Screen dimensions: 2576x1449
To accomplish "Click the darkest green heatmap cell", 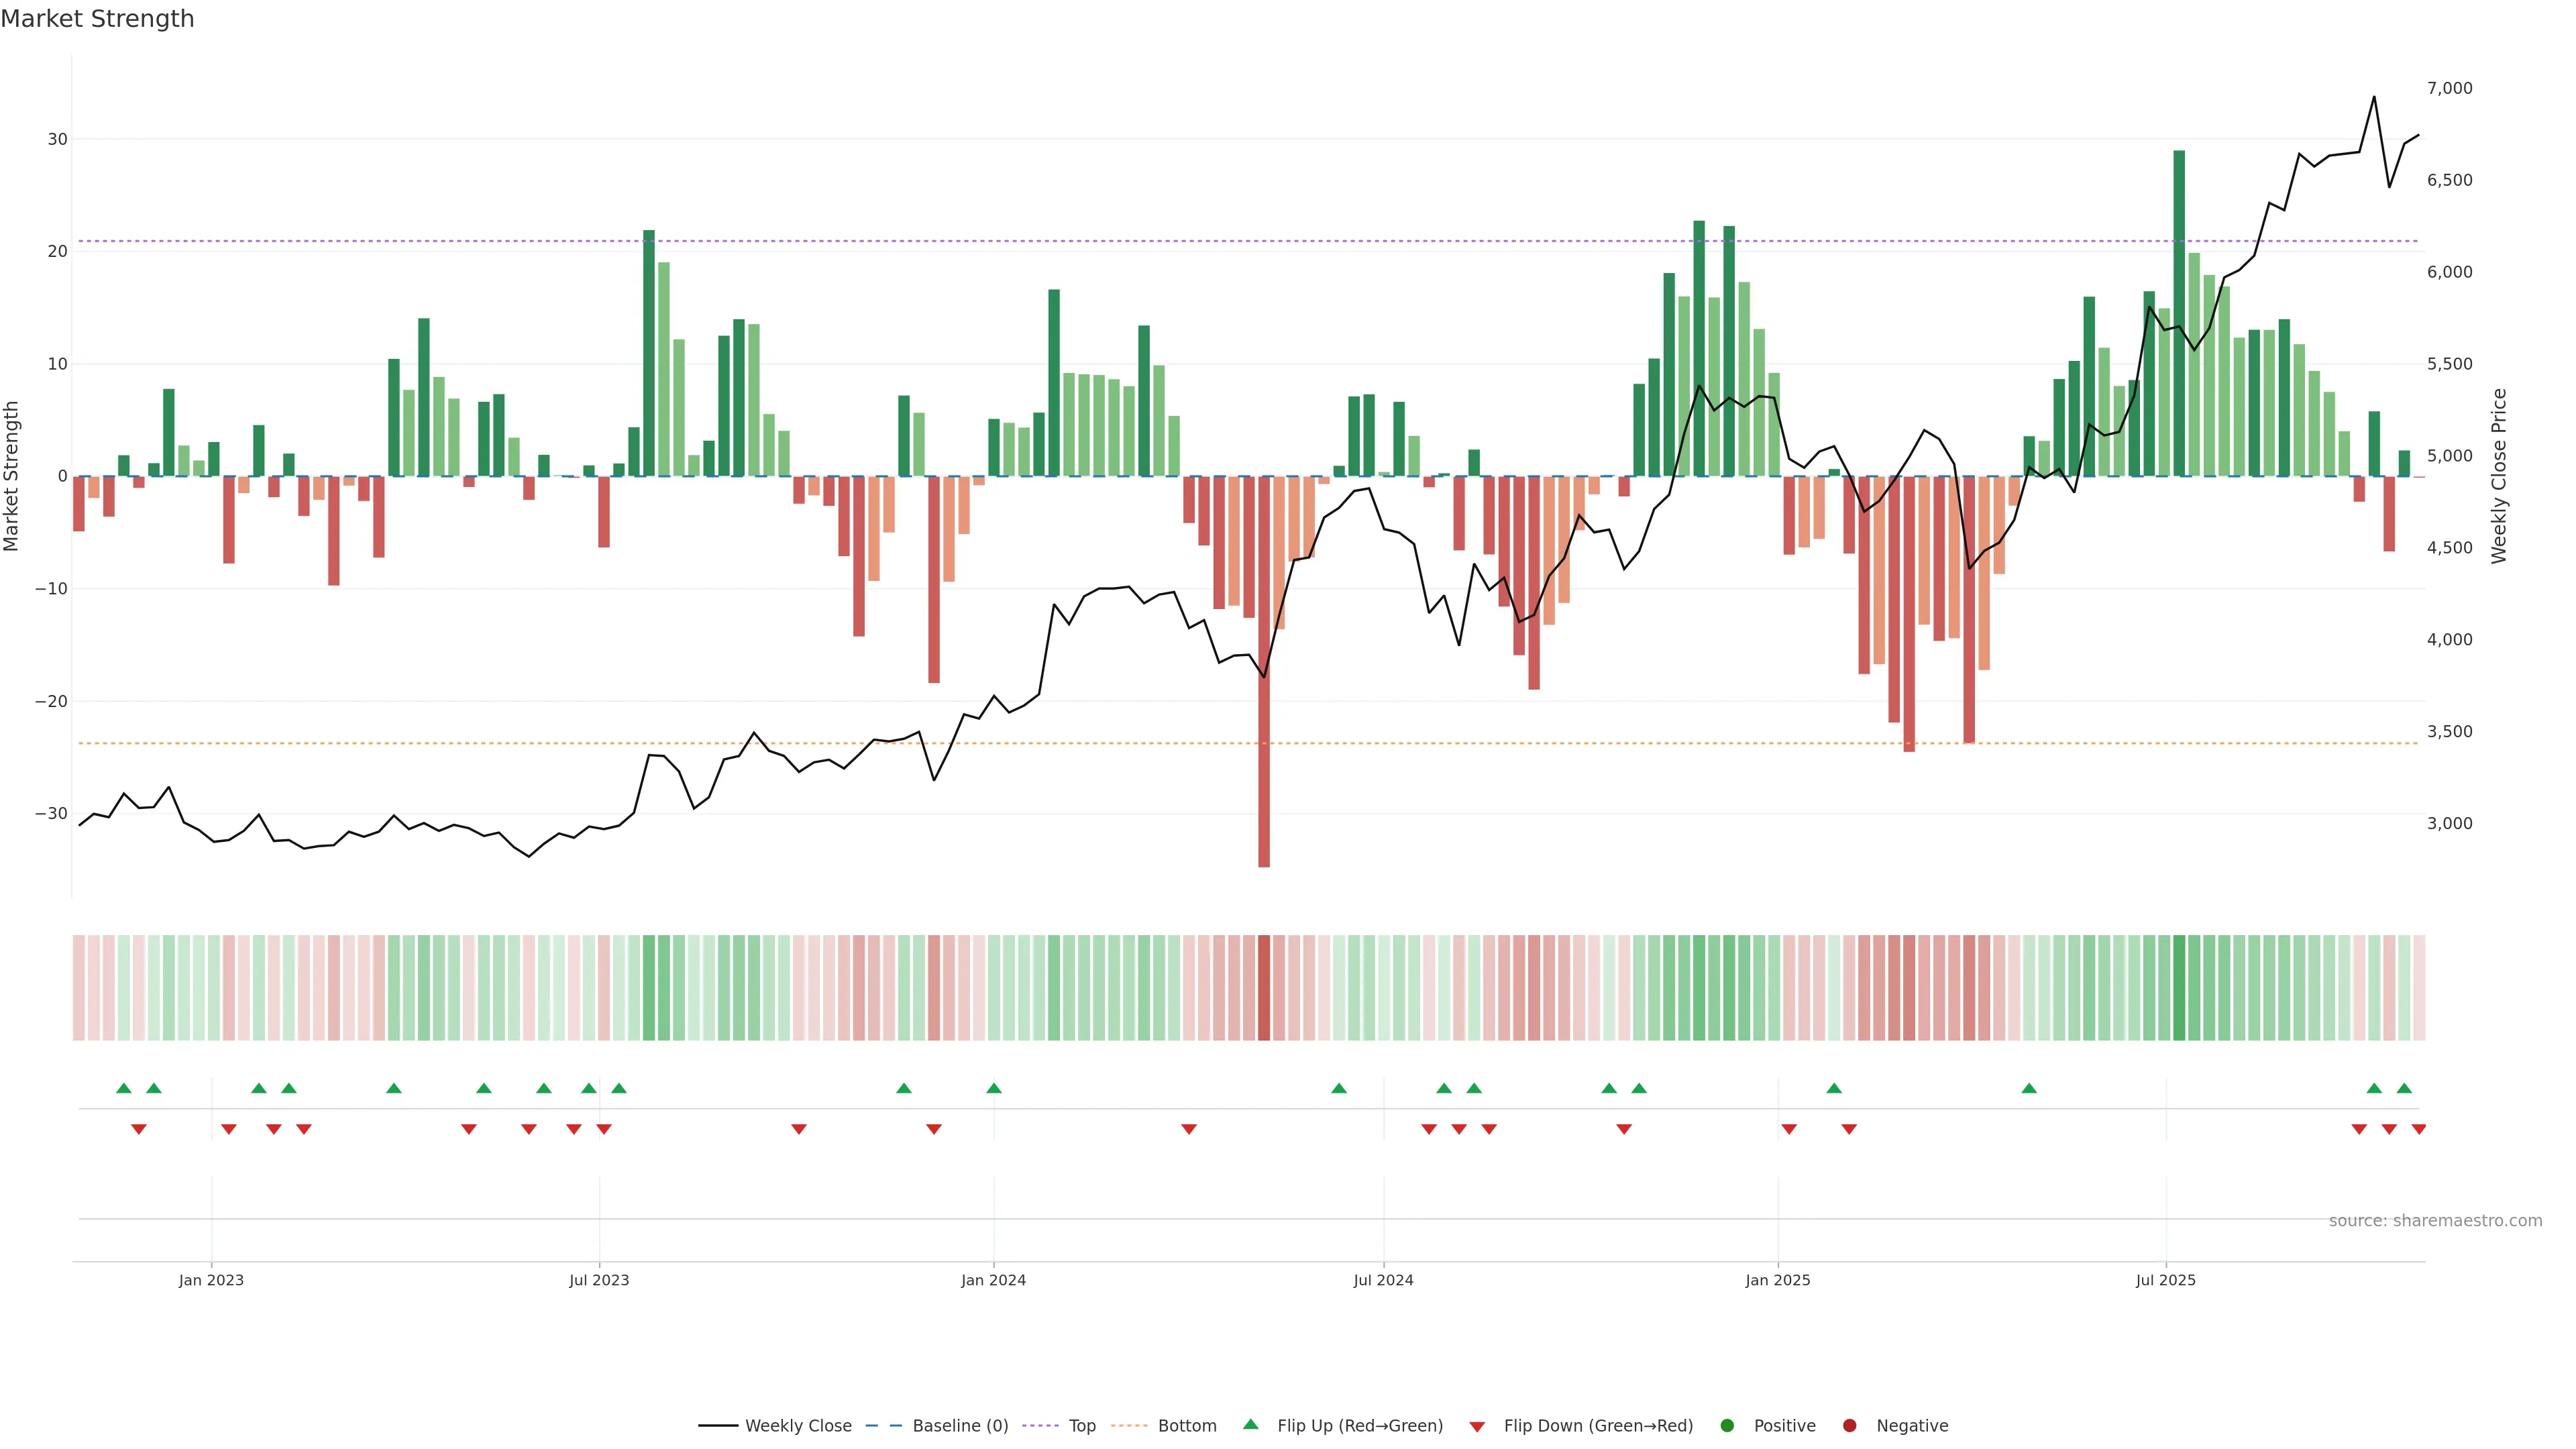I will (2179, 988).
